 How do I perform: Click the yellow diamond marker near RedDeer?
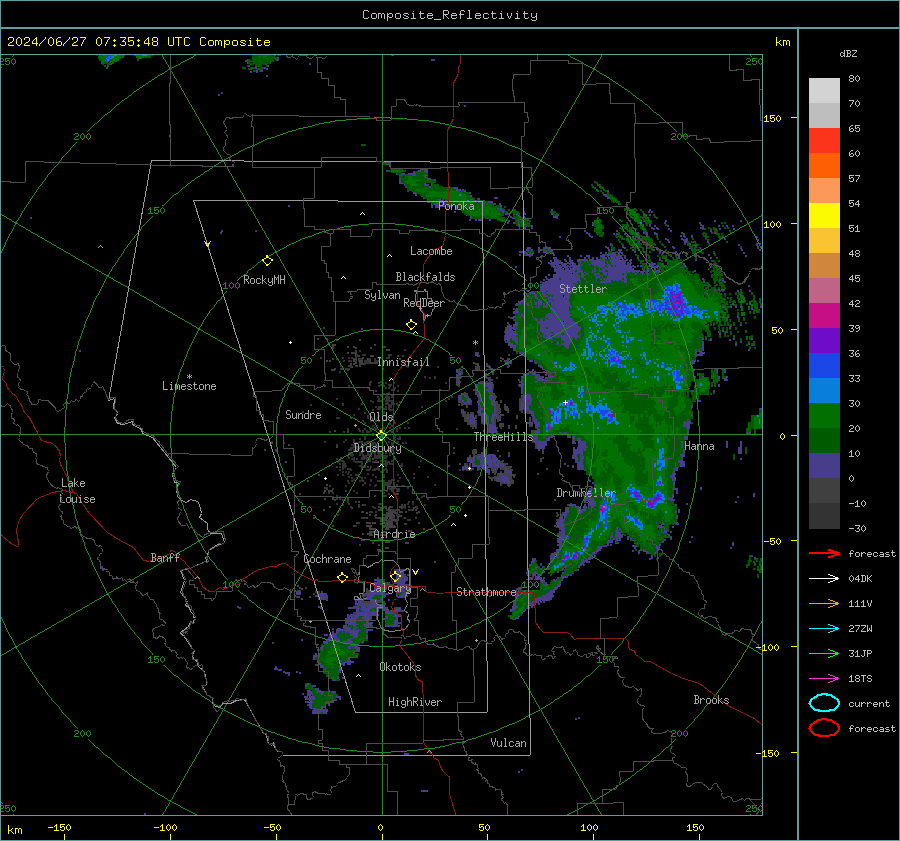(x=411, y=325)
